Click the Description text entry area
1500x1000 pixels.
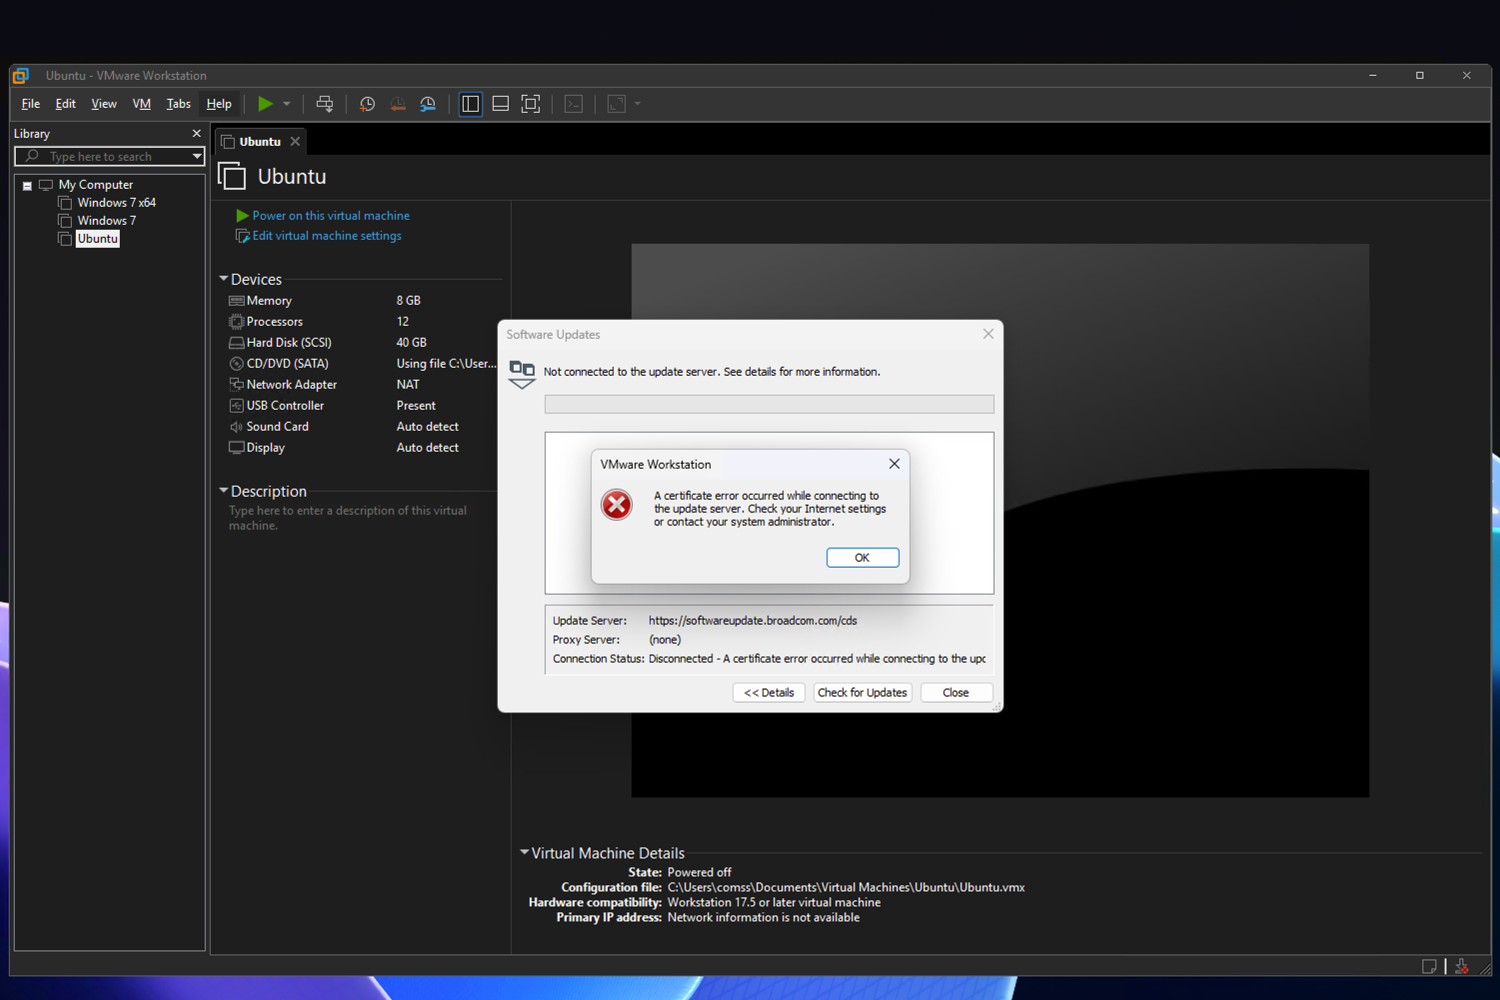coord(348,518)
